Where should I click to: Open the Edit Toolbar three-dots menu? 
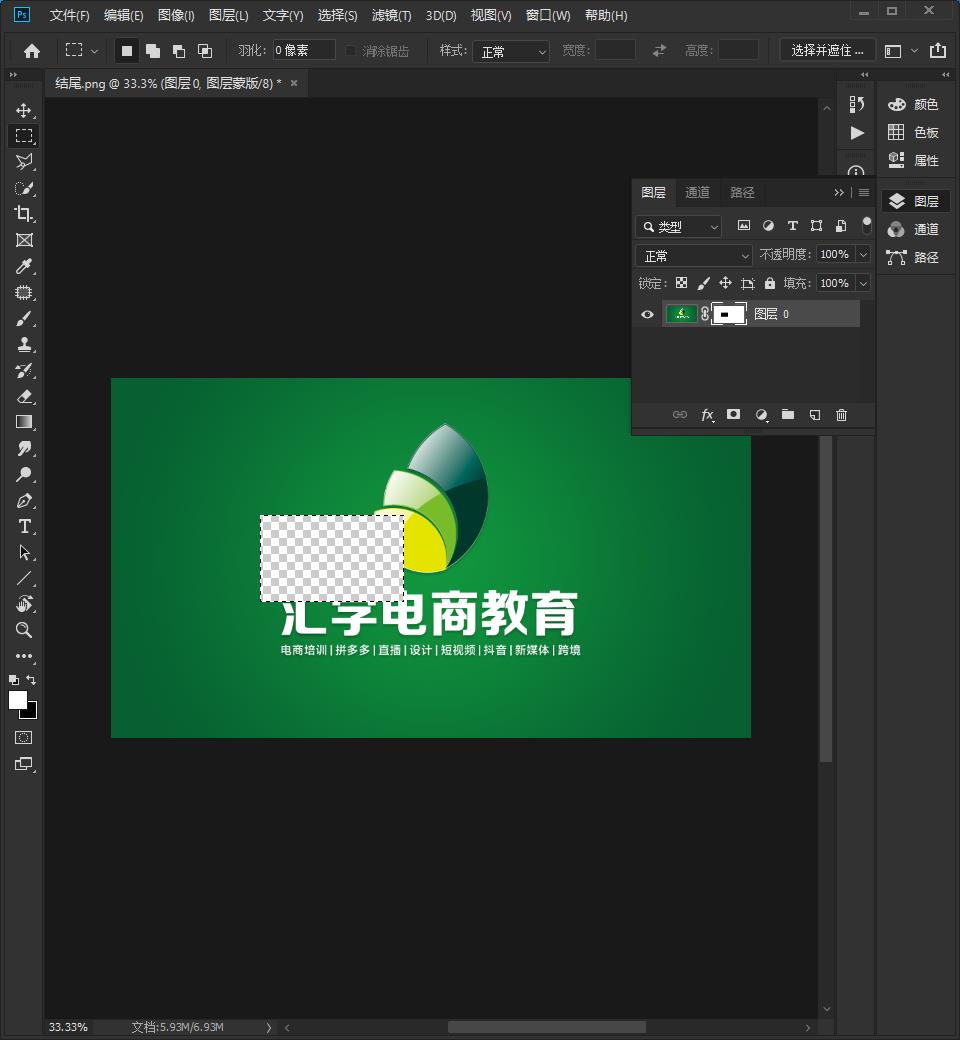point(24,656)
